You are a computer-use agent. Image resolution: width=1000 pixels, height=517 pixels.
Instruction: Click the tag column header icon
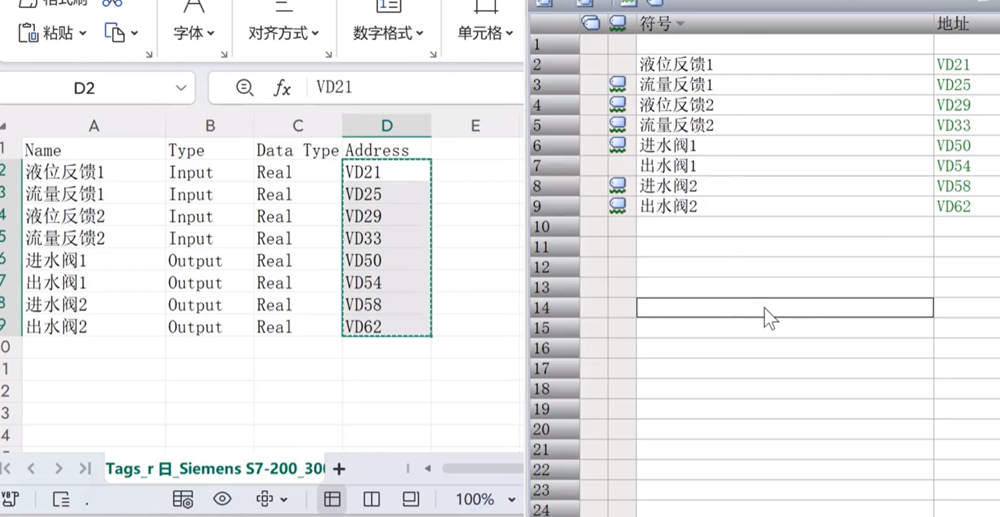coord(591,23)
